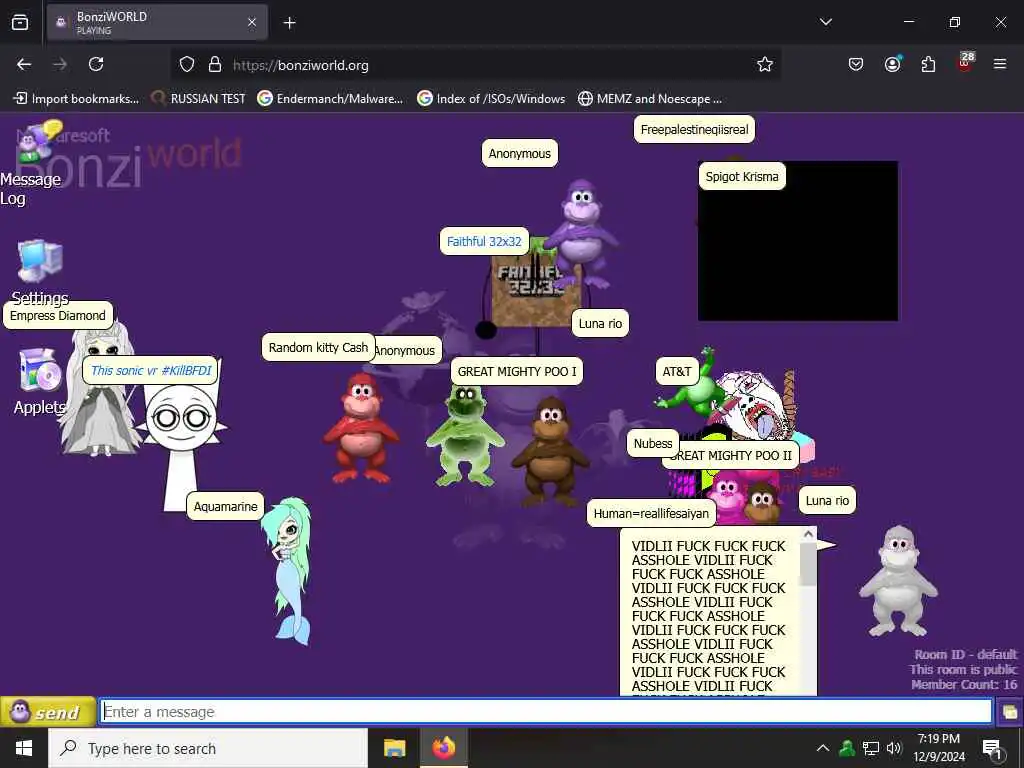This screenshot has height=768, width=1024.
Task: Click the This sonic vr #KillBFDI name tag
Action: click(x=151, y=370)
